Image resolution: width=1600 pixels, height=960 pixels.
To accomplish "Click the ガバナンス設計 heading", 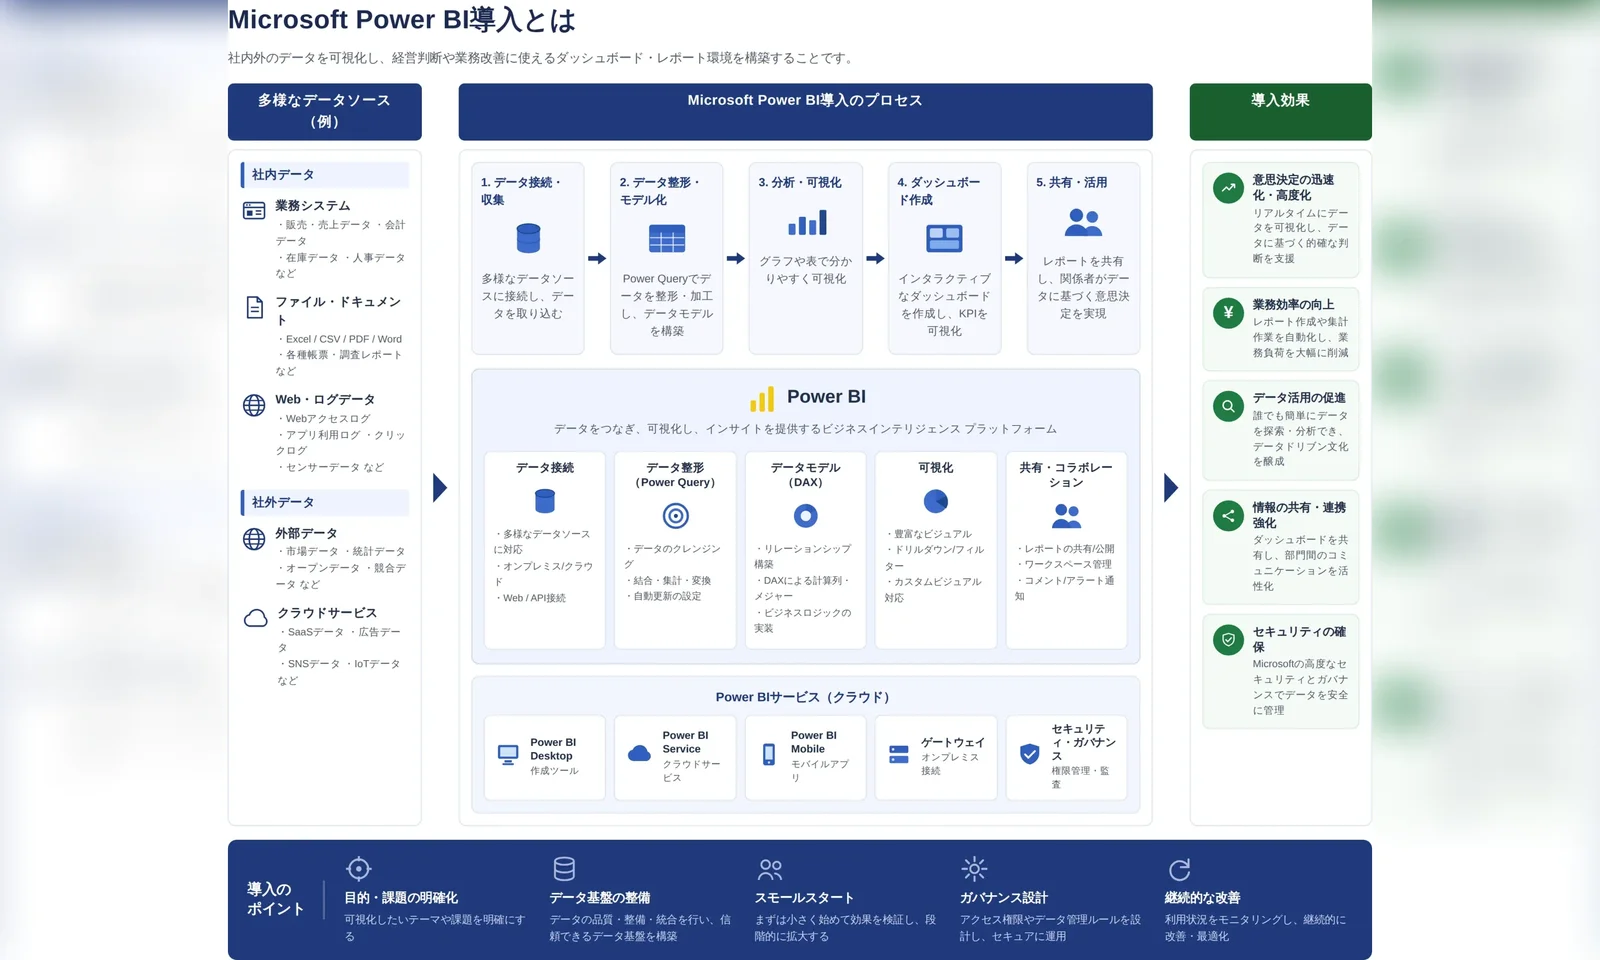I will [1004, 898].
